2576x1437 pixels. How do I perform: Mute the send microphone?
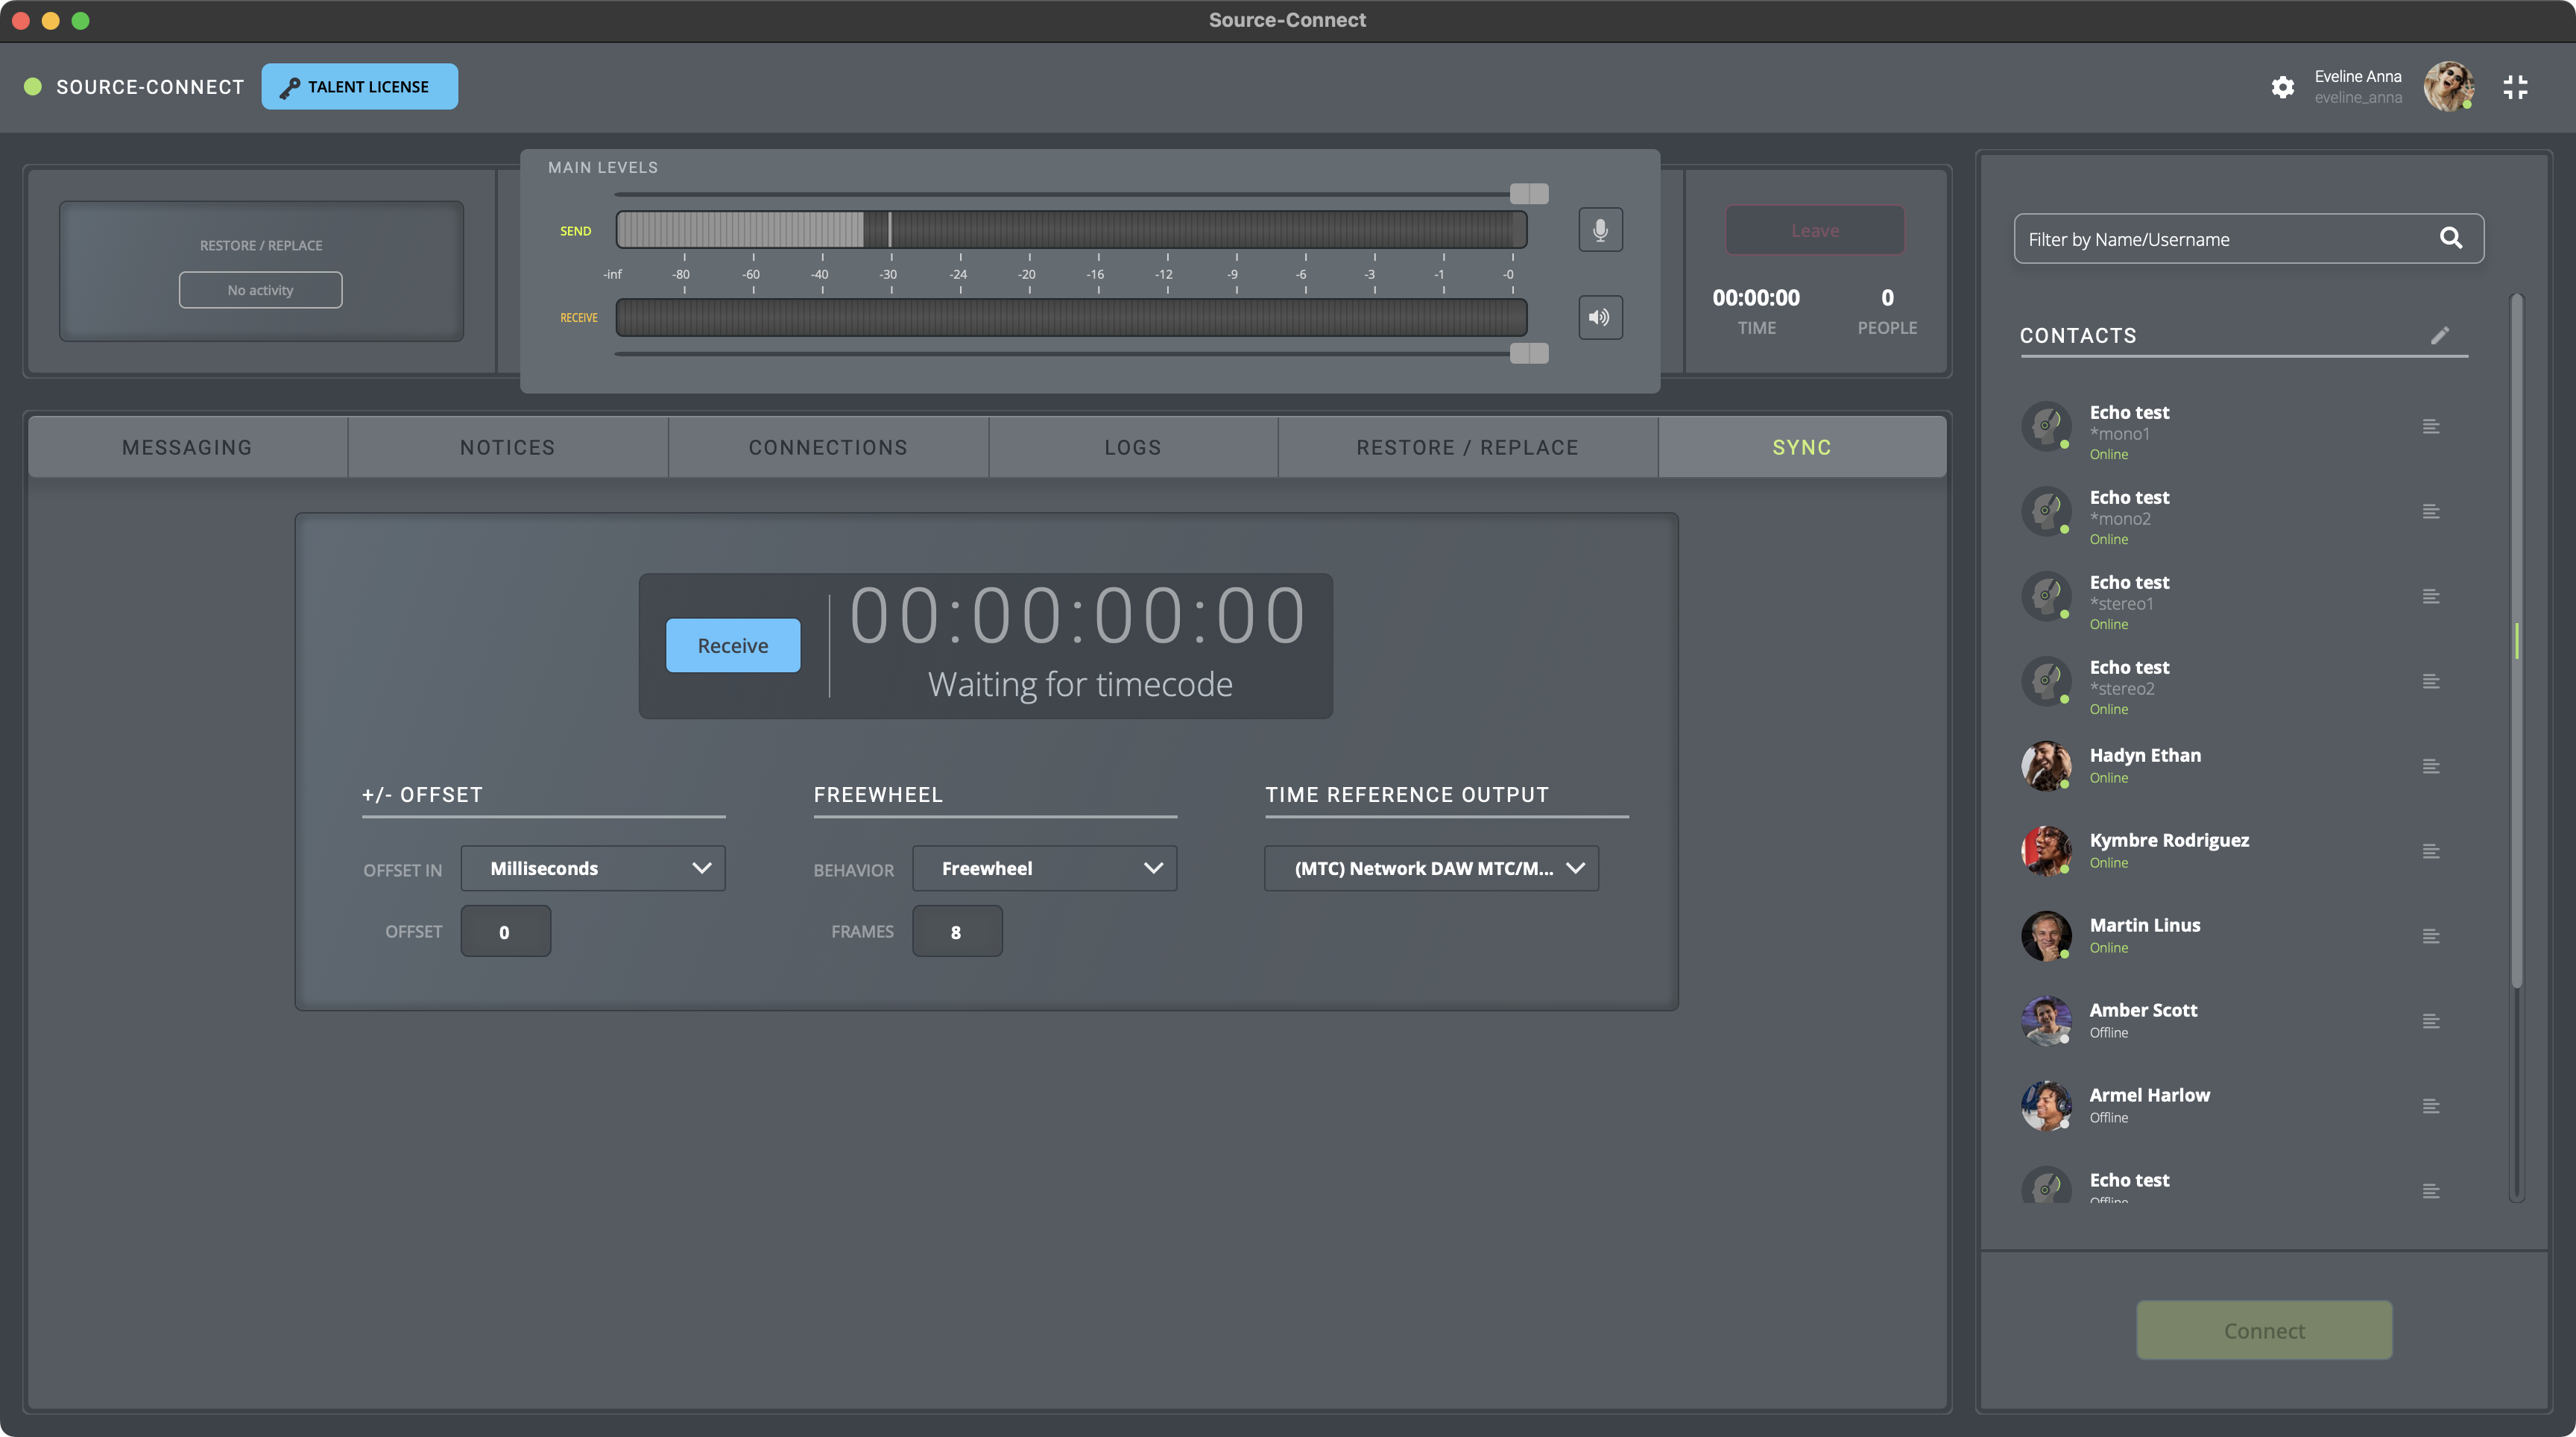pyautogui.click(x=1600, y=230)
